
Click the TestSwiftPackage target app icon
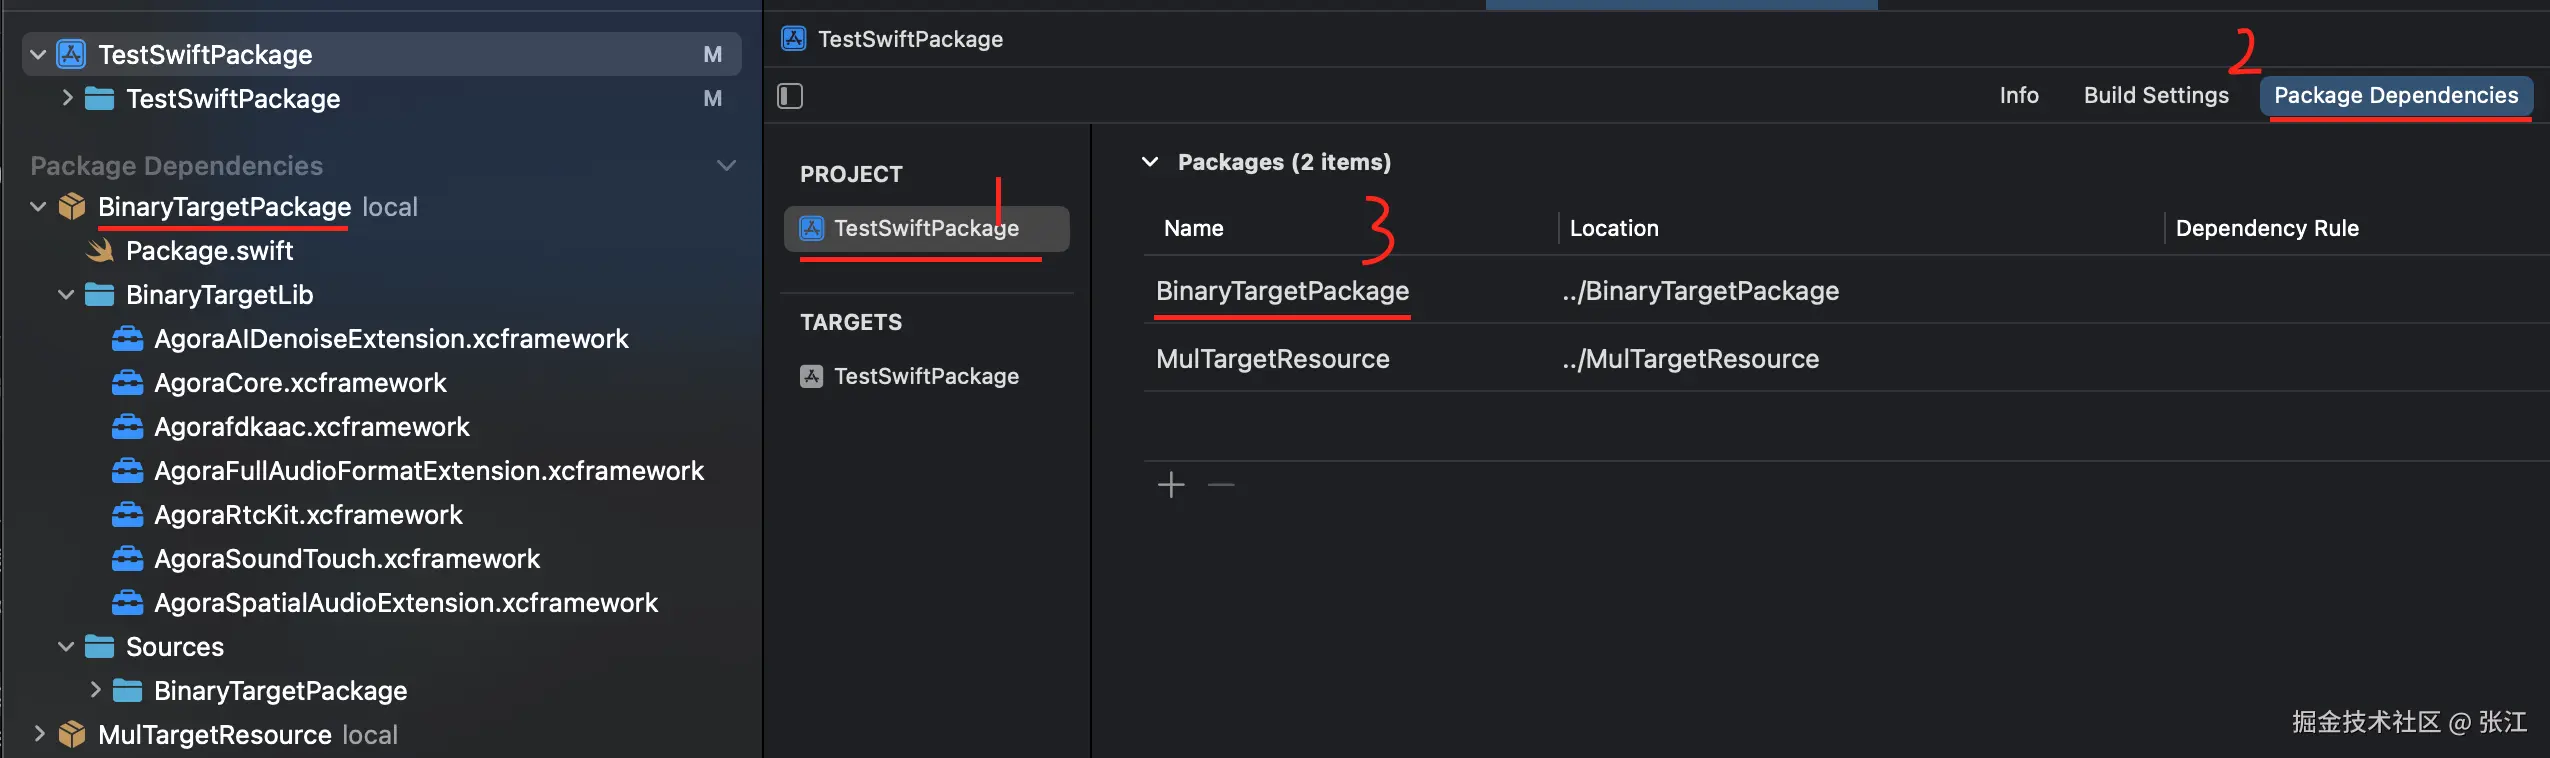click(x=811, y=376)
